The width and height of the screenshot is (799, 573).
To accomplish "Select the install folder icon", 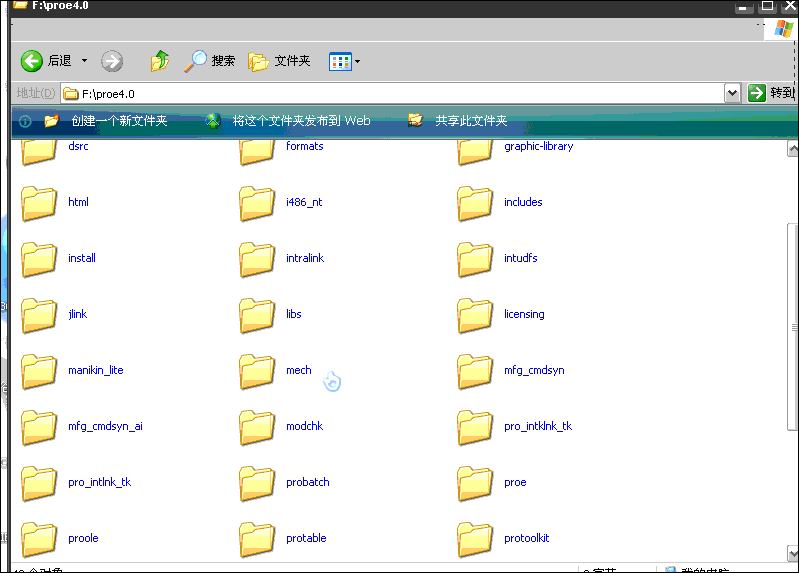I will coord(39,259).
